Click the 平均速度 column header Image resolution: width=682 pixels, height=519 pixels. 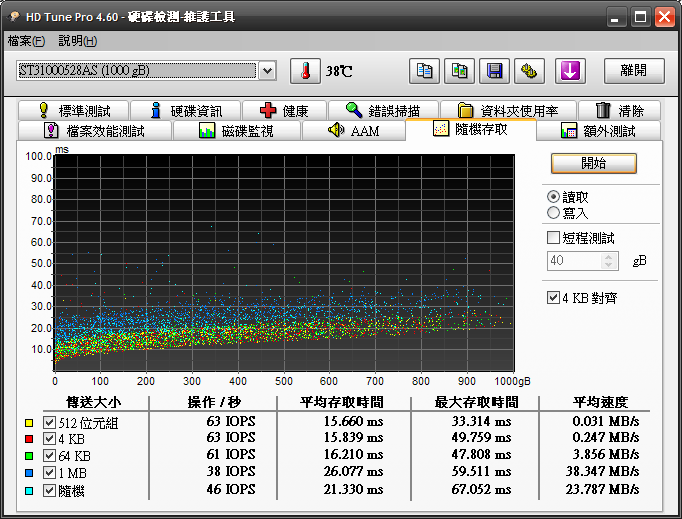click(x=601, y=402)
